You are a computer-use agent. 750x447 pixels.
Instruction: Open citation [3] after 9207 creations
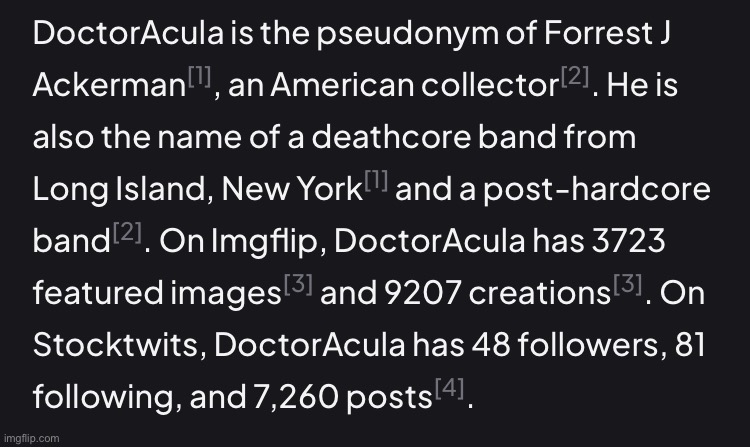tap(629, 287)
